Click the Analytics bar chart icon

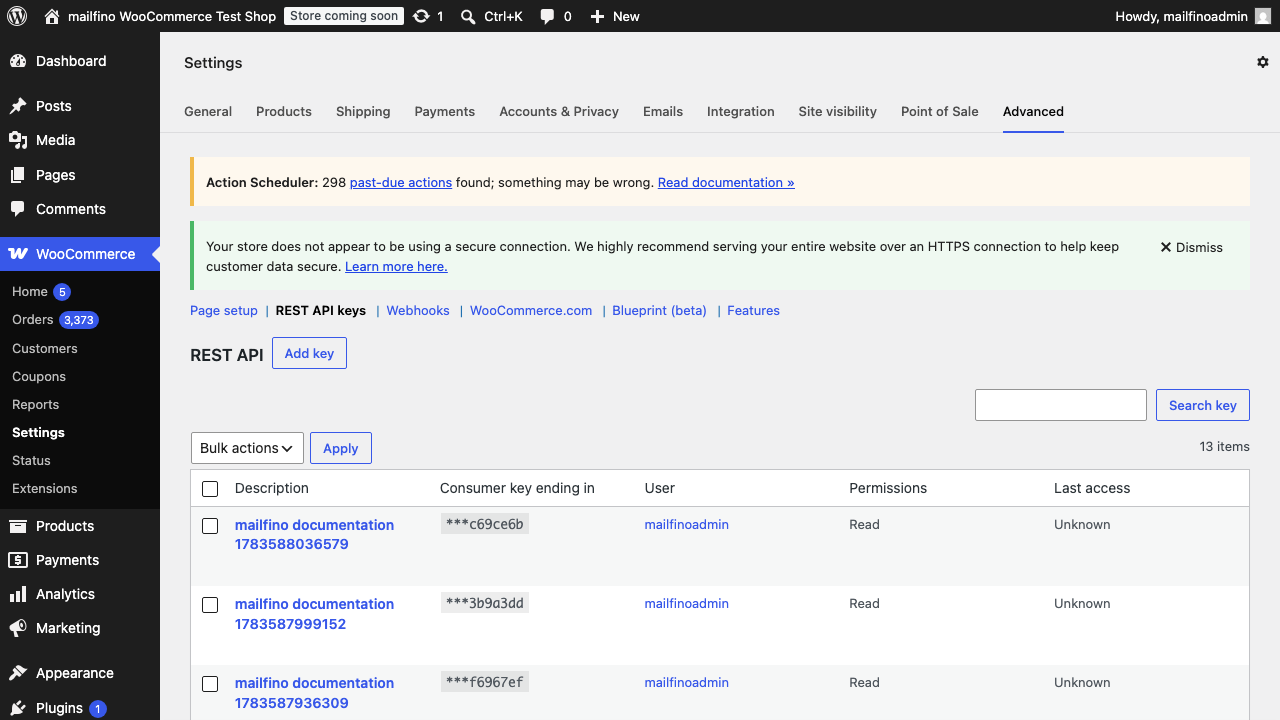[18, 594]
